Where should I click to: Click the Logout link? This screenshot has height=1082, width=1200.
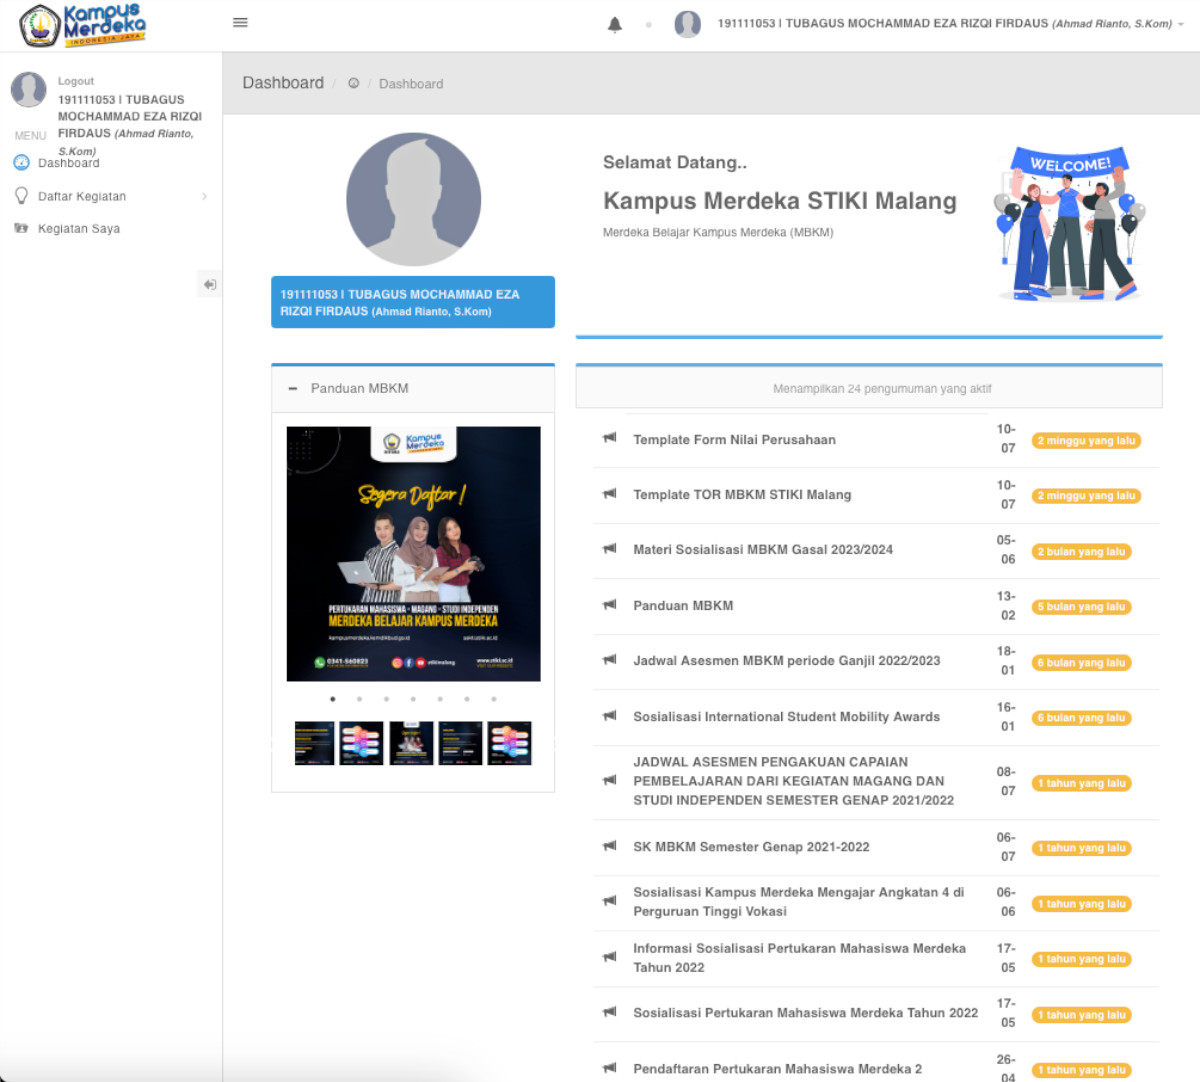coord(75,81)
